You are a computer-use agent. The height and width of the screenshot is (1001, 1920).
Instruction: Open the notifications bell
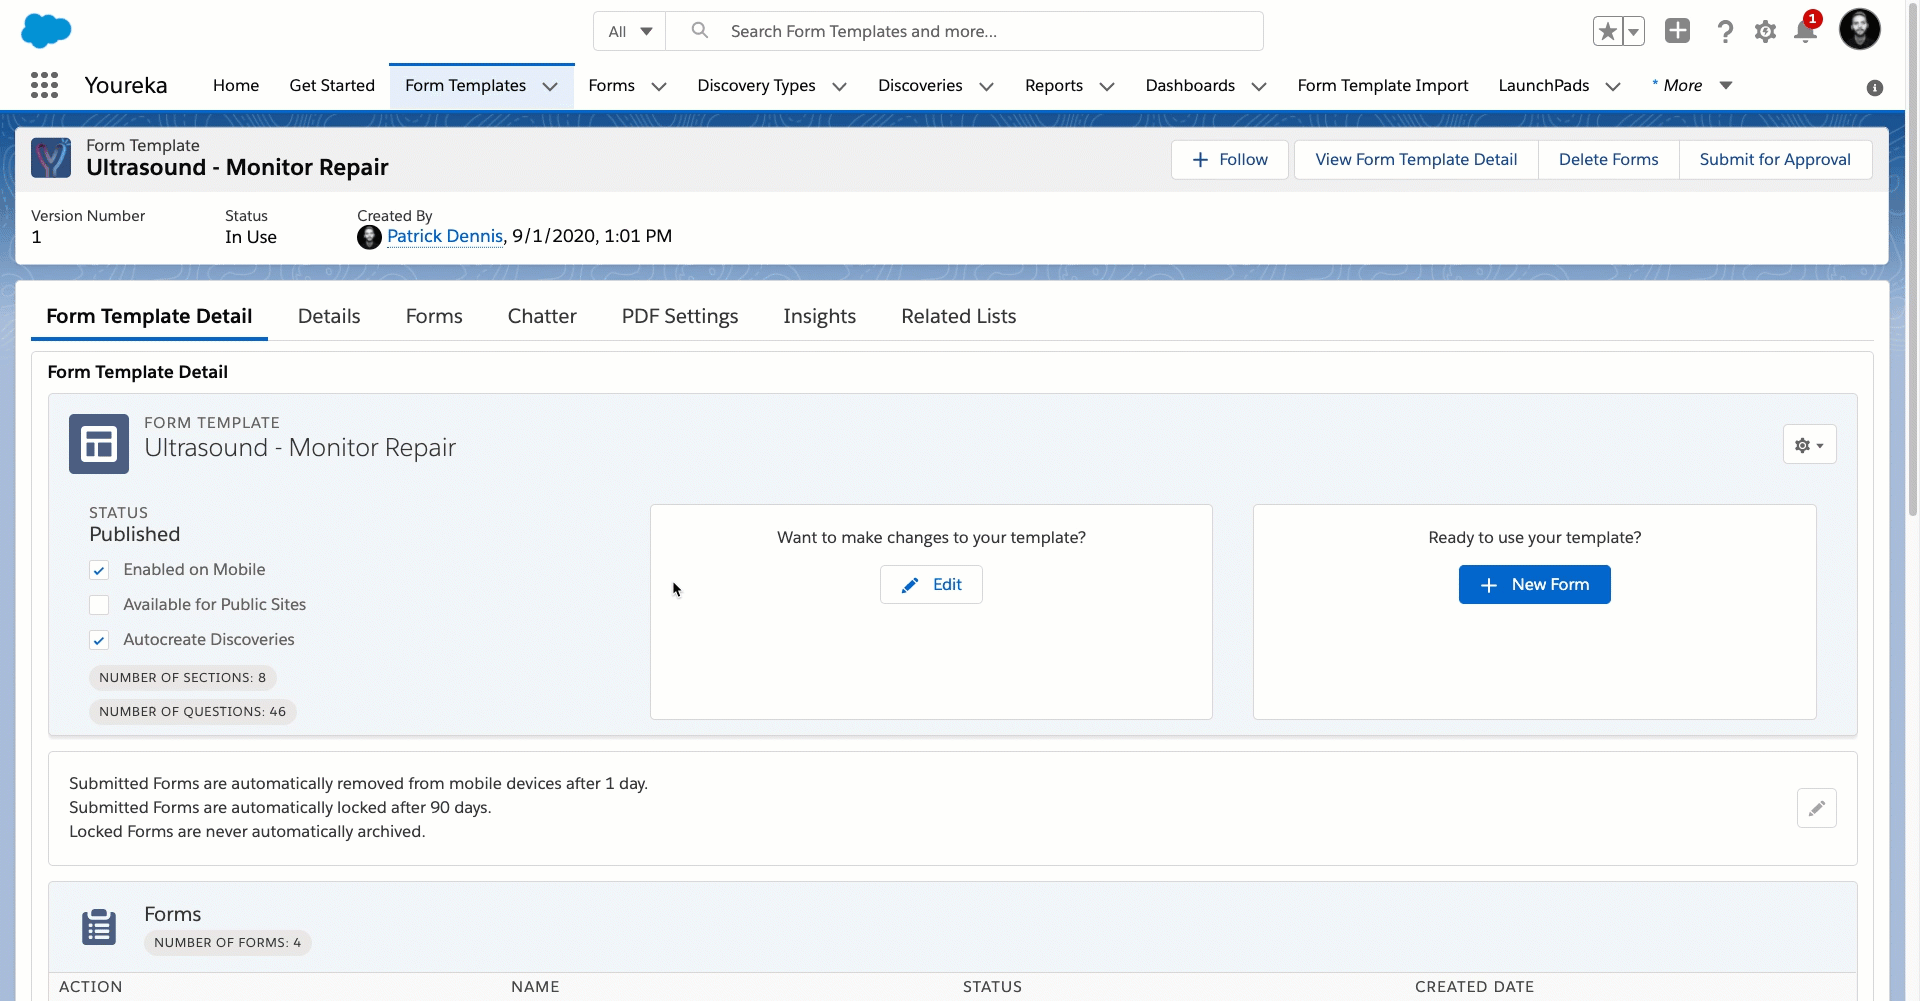click(1805, 32)
